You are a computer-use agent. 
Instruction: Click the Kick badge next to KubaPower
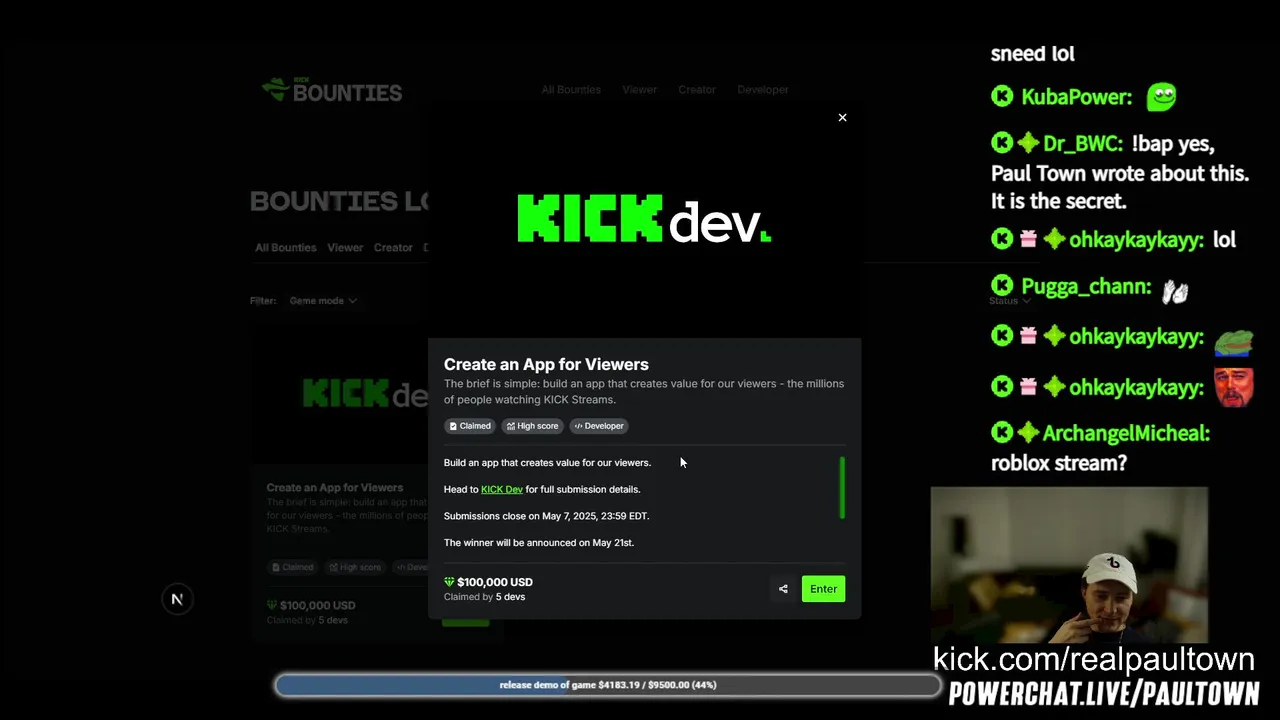[x=1002, y=97]
